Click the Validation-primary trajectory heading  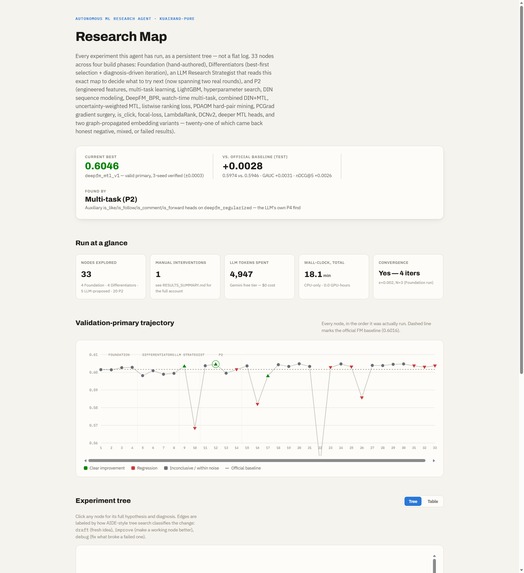(x=125, y=323)
